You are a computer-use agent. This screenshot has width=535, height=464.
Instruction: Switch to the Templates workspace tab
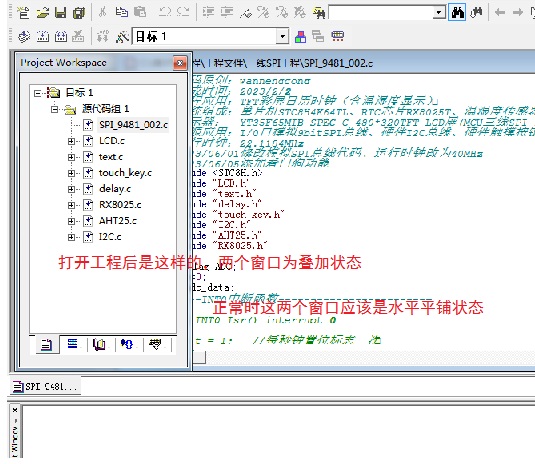click(156, 344)
